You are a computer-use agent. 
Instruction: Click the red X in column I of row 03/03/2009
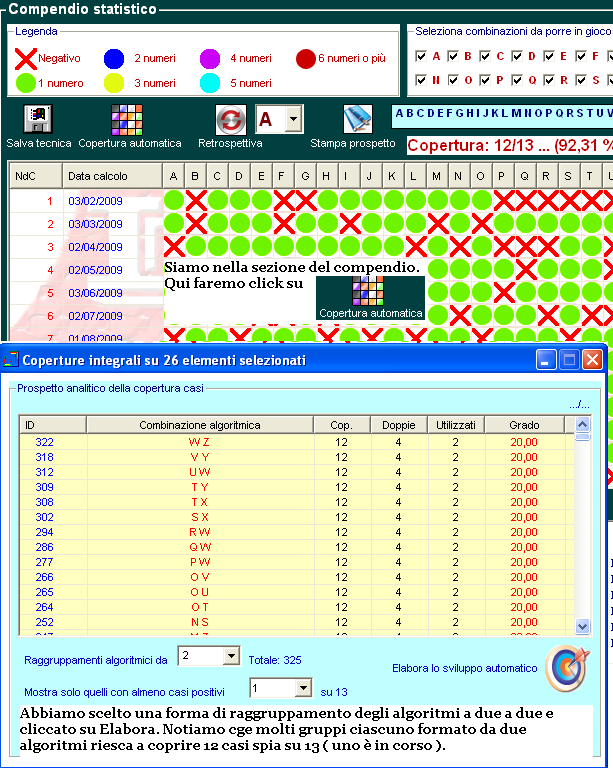coord(350,224)
